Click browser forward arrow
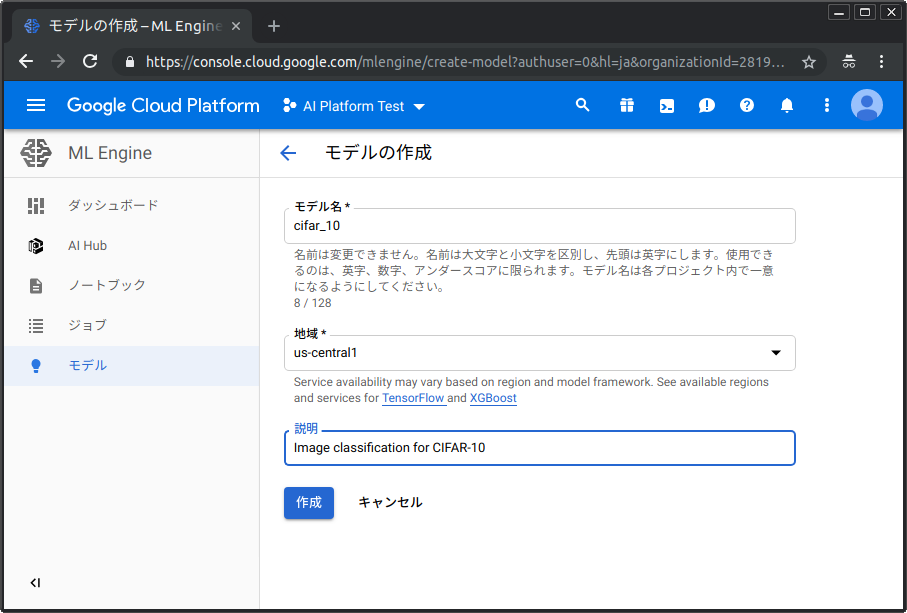 pyautogui.click(x=58, y=61)
